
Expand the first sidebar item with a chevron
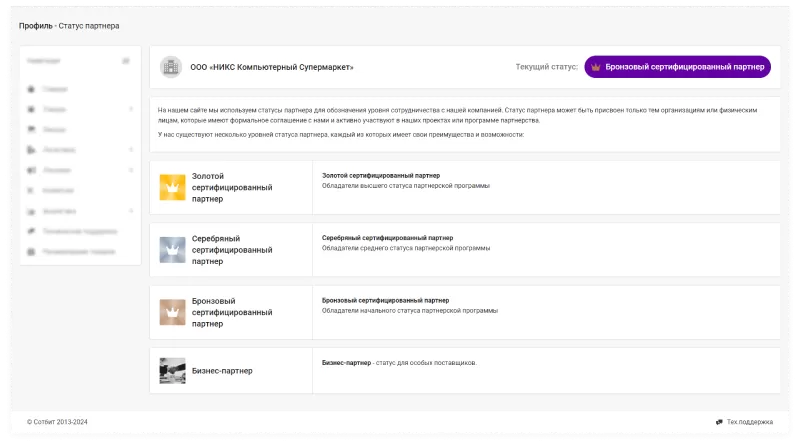pos(131,109)
